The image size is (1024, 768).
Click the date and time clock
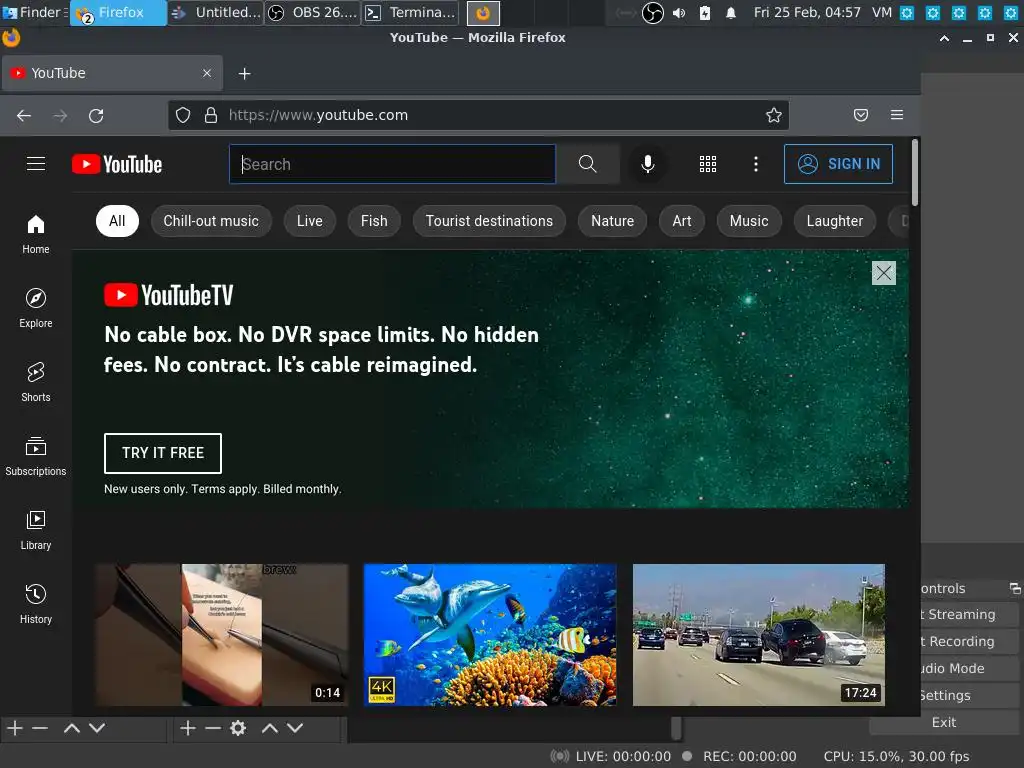tap(807, 12)
